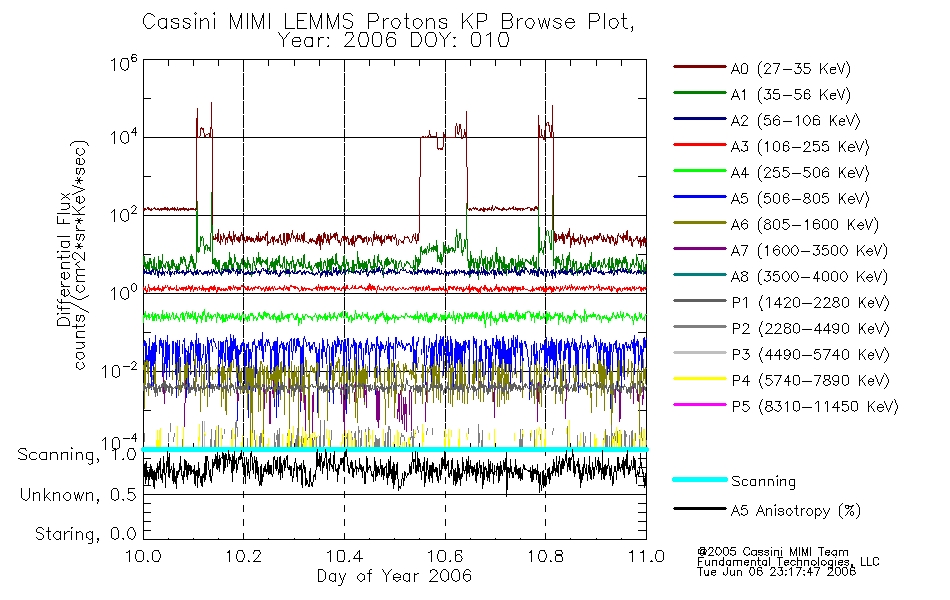
Task: Click the red A3 legend line
Action: point(700,145)
